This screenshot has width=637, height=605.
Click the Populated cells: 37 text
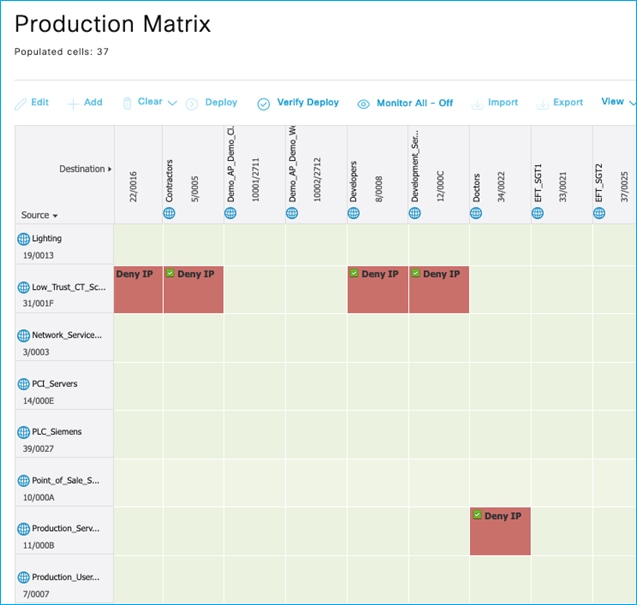pyautogui.click(x=61, y=52)
